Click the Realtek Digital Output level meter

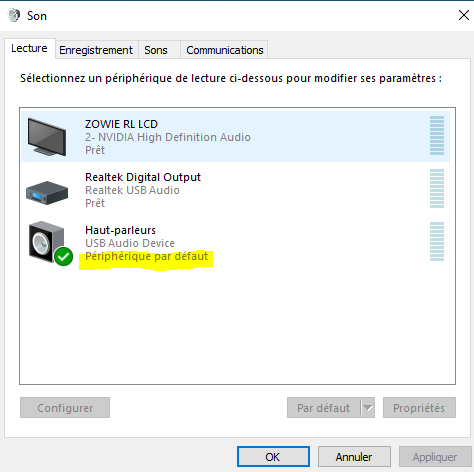point(437,189)
